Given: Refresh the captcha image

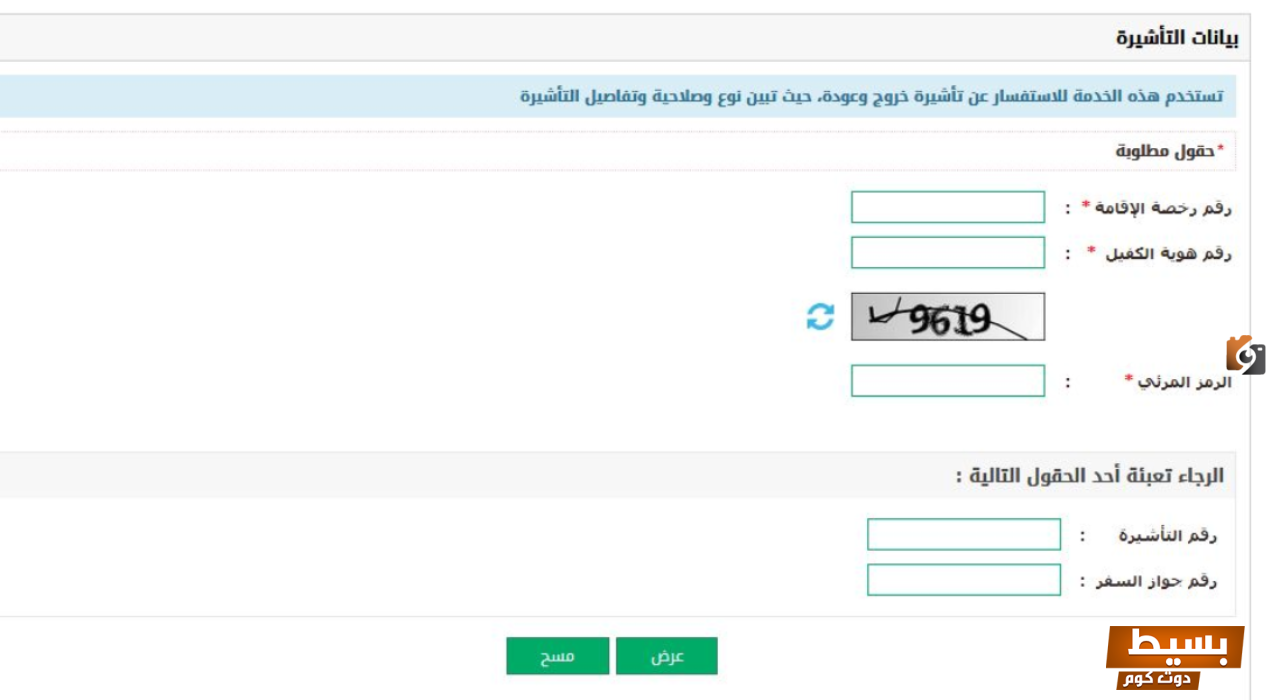Looking at the screenshot, I should pos(820,317).
